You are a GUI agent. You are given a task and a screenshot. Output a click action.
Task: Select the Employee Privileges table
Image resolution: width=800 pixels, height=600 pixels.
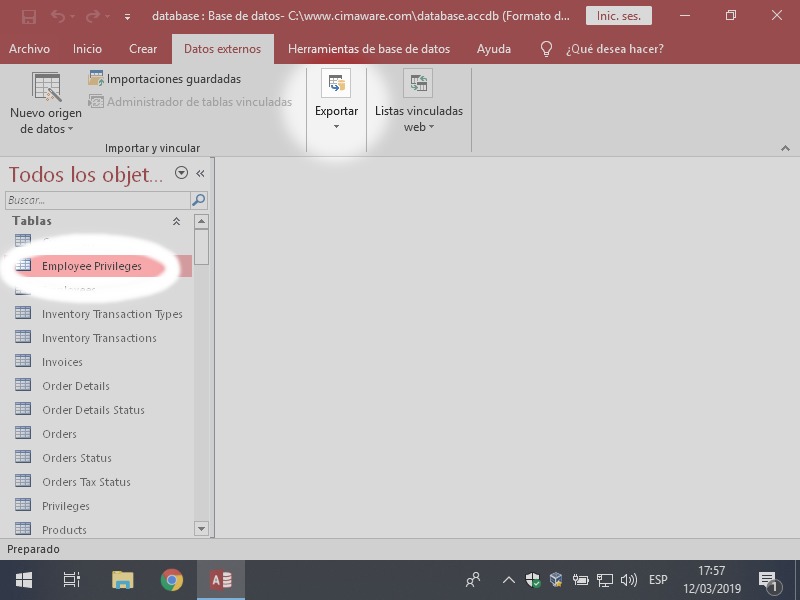point(92,266)
